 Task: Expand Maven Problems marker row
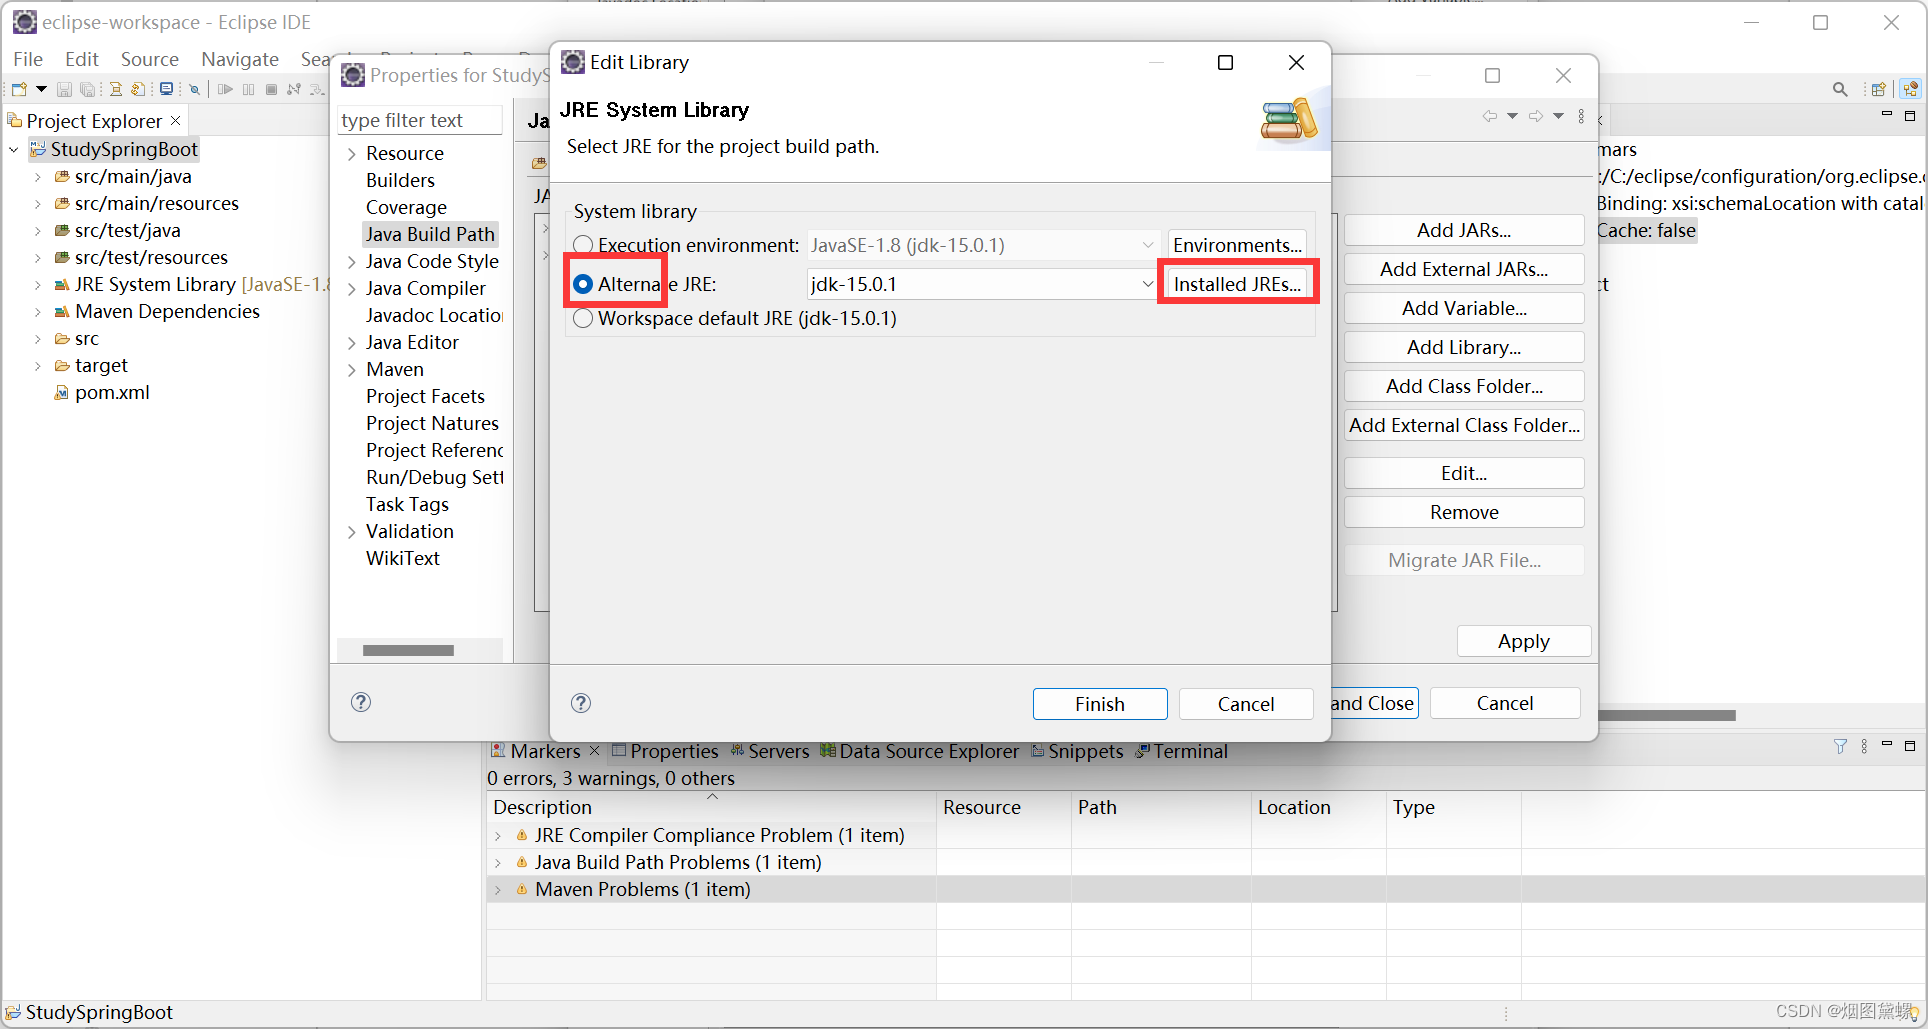pyautogui.click(x=498, y=889)
